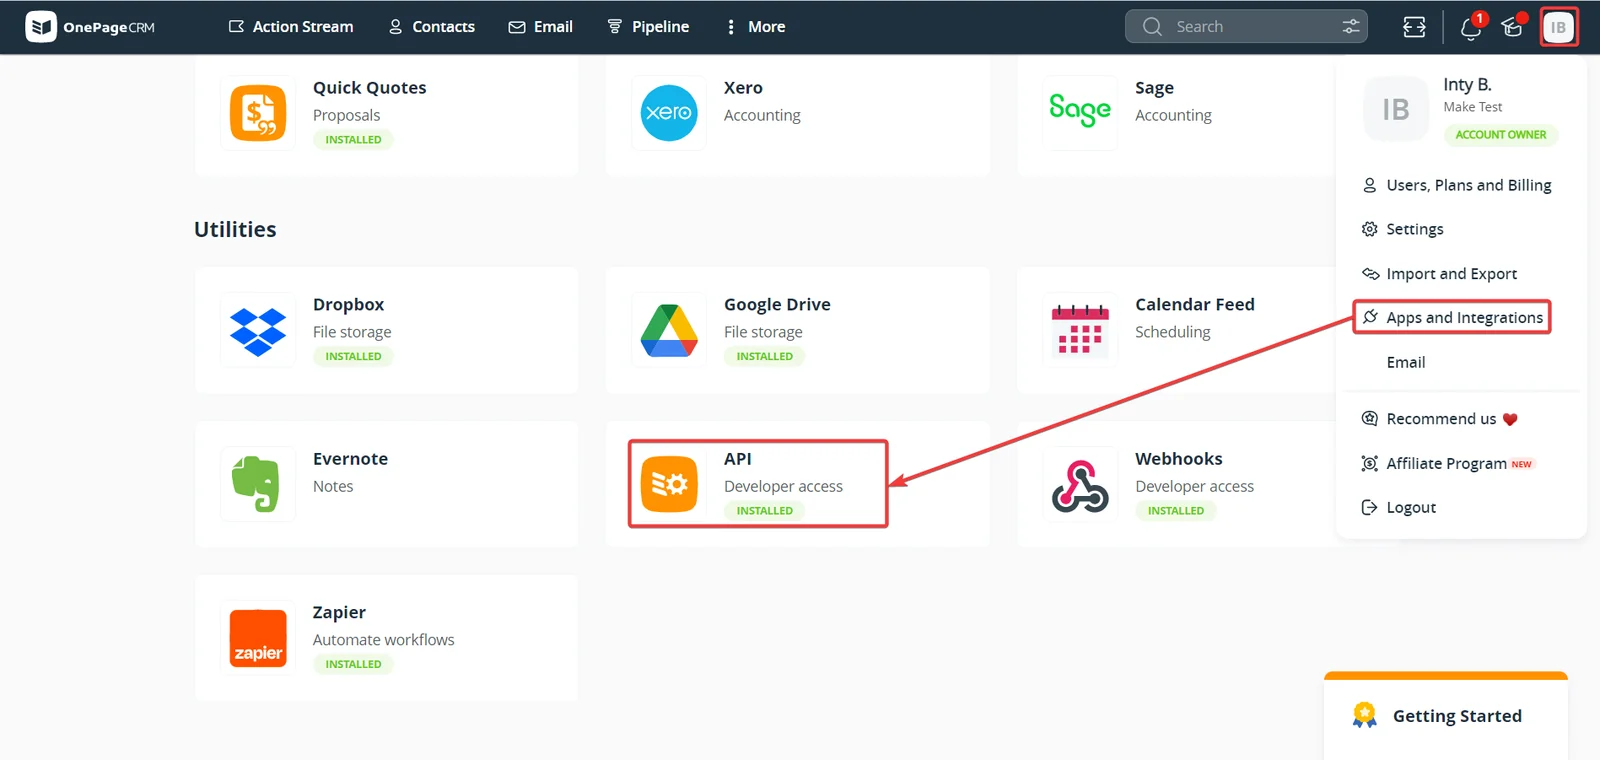Click the quick-add icon beside search
Screen dimensions: 1600x760
[x=1414, y=27]
